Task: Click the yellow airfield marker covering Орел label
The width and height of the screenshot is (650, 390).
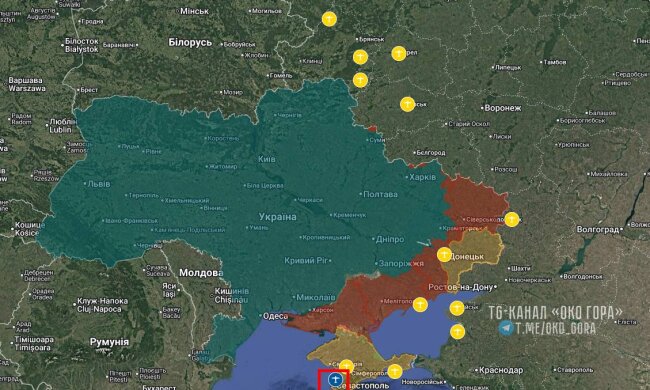Action: pos(398,53)
